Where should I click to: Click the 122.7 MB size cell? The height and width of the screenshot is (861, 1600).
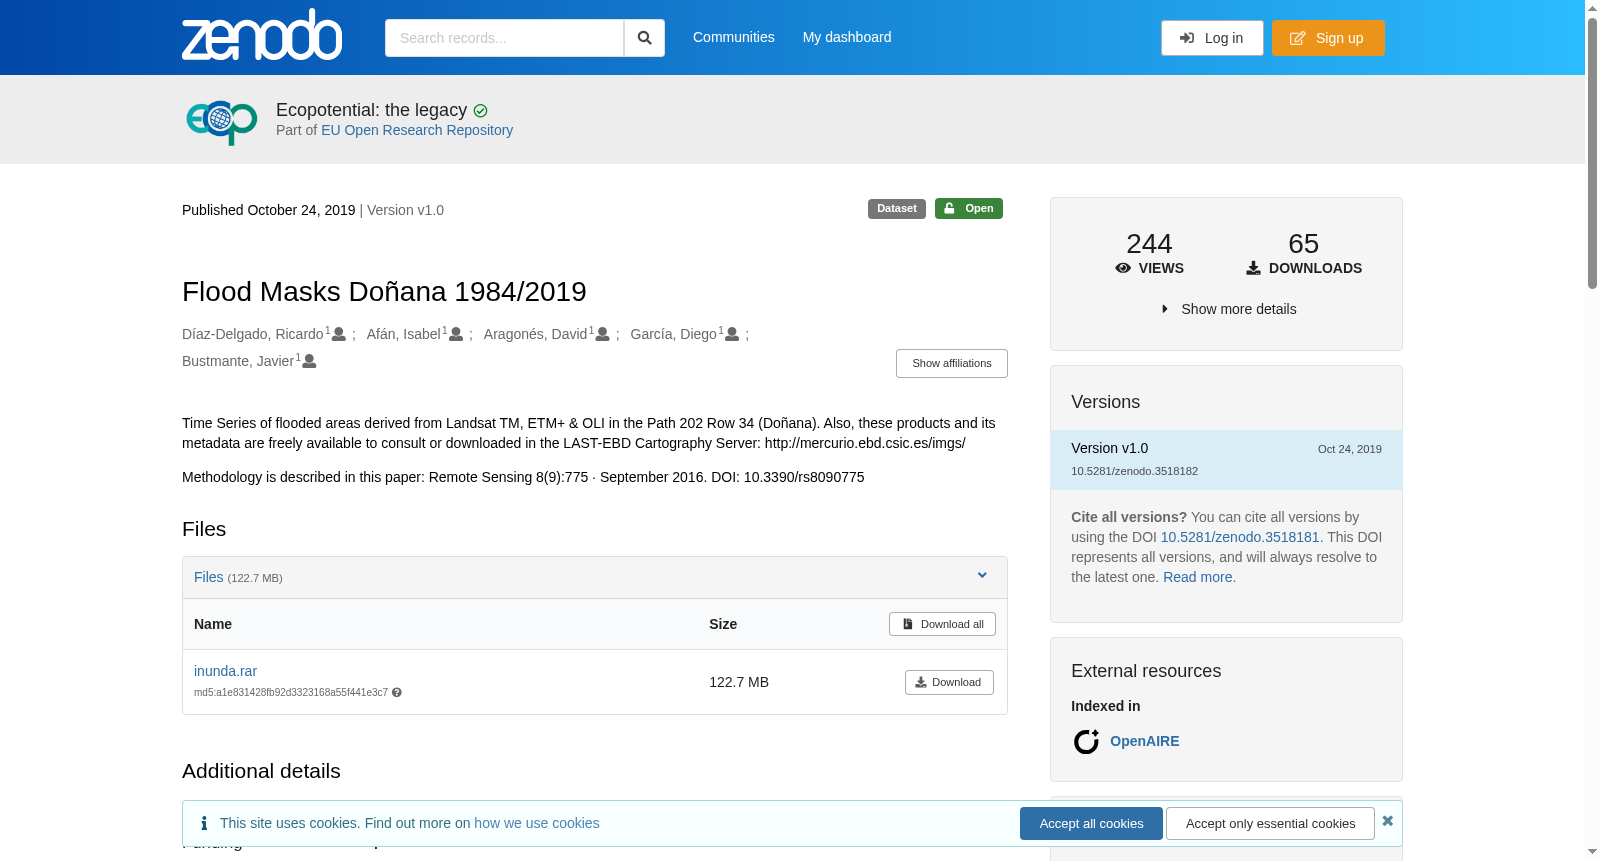coord(739,682)
